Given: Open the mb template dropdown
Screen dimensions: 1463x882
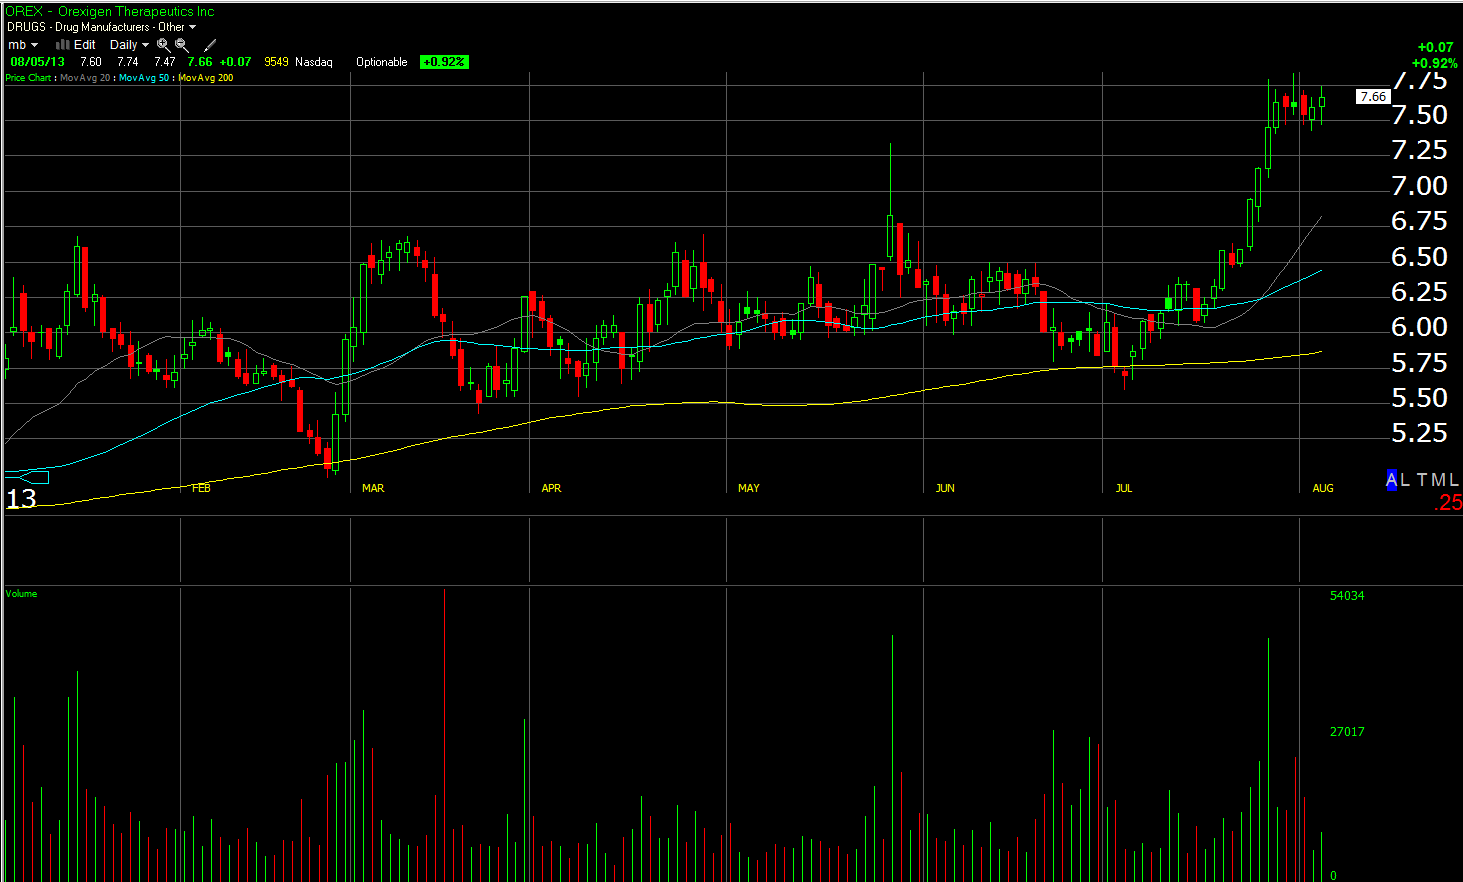Looking at the screenshot, I should coord(23,45).
